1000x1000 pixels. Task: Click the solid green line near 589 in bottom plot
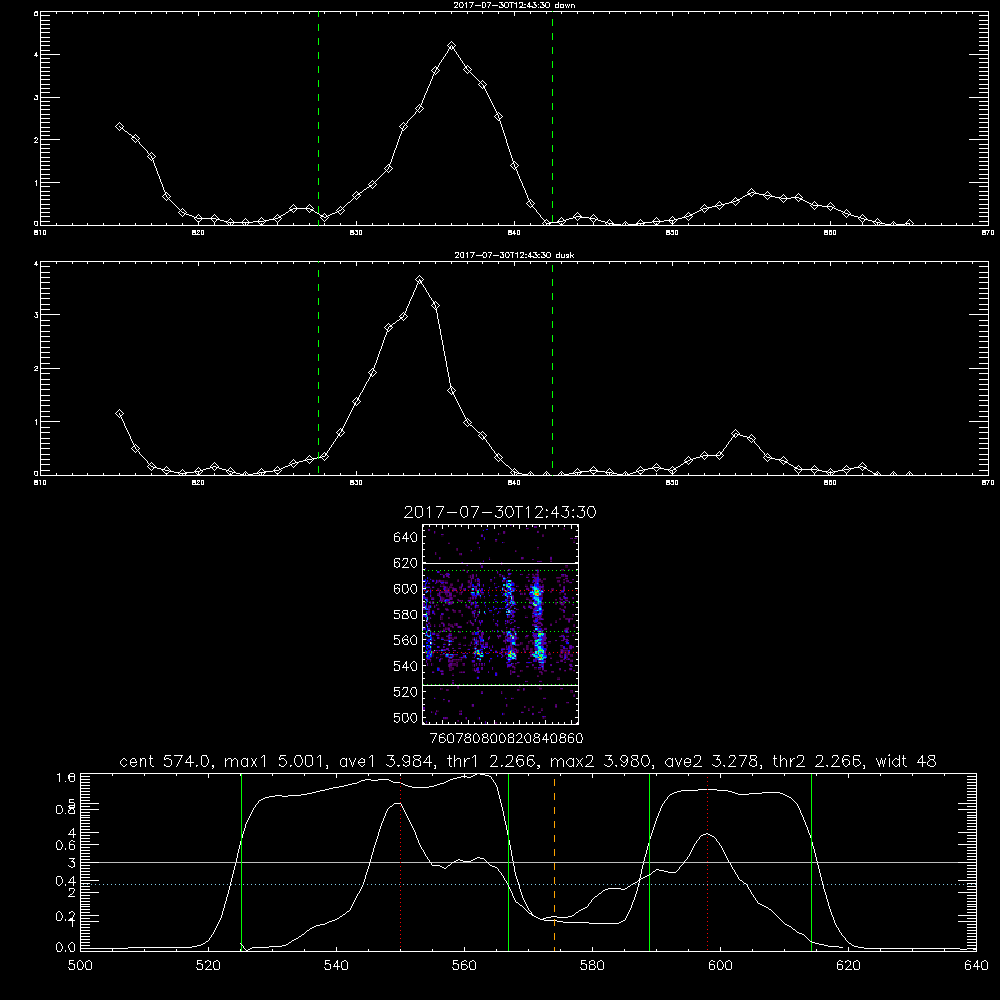(x=649, y=862)
